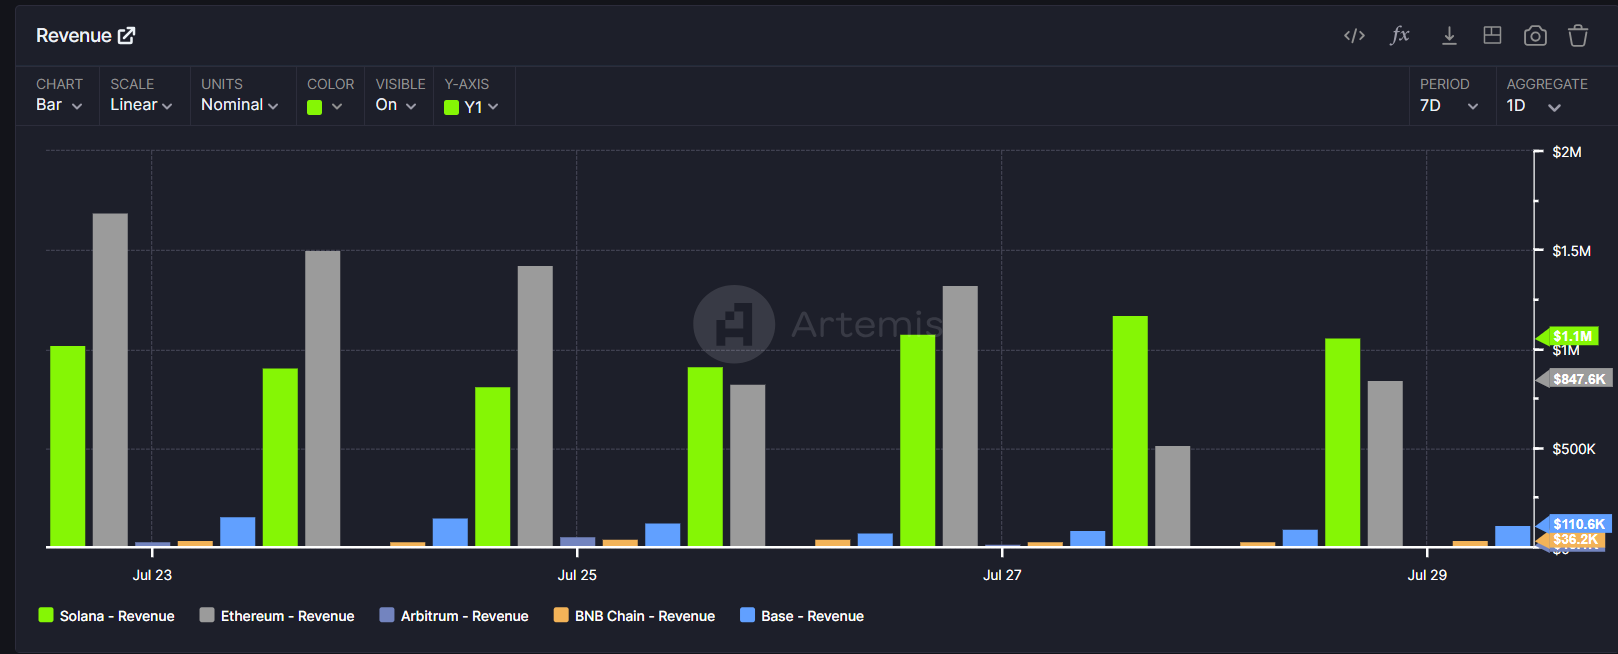
Task: Open the Units Nominal menu
Action: click(x=239, y=105)
